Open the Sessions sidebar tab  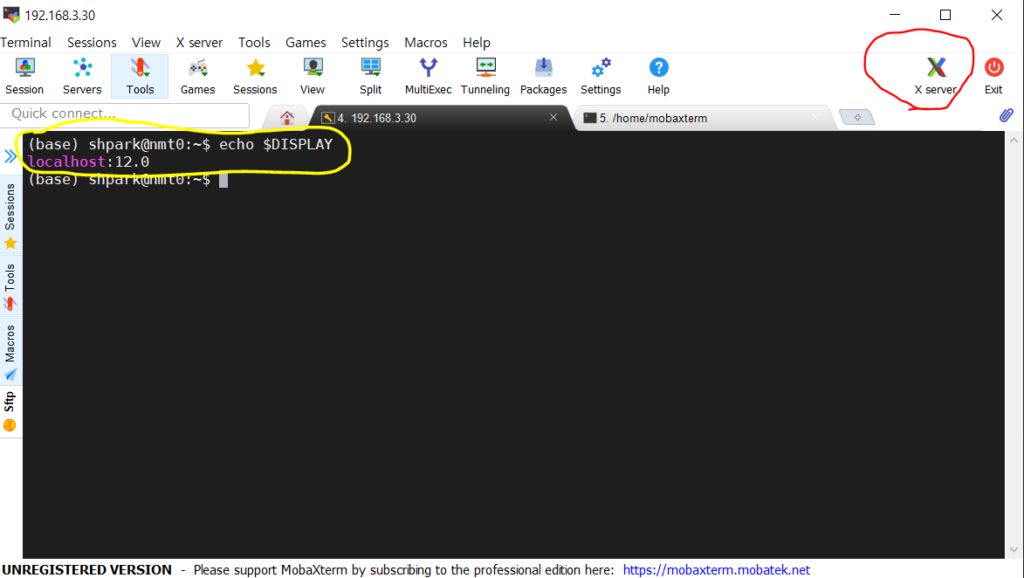pyautogui.click(x=10, y=216)
